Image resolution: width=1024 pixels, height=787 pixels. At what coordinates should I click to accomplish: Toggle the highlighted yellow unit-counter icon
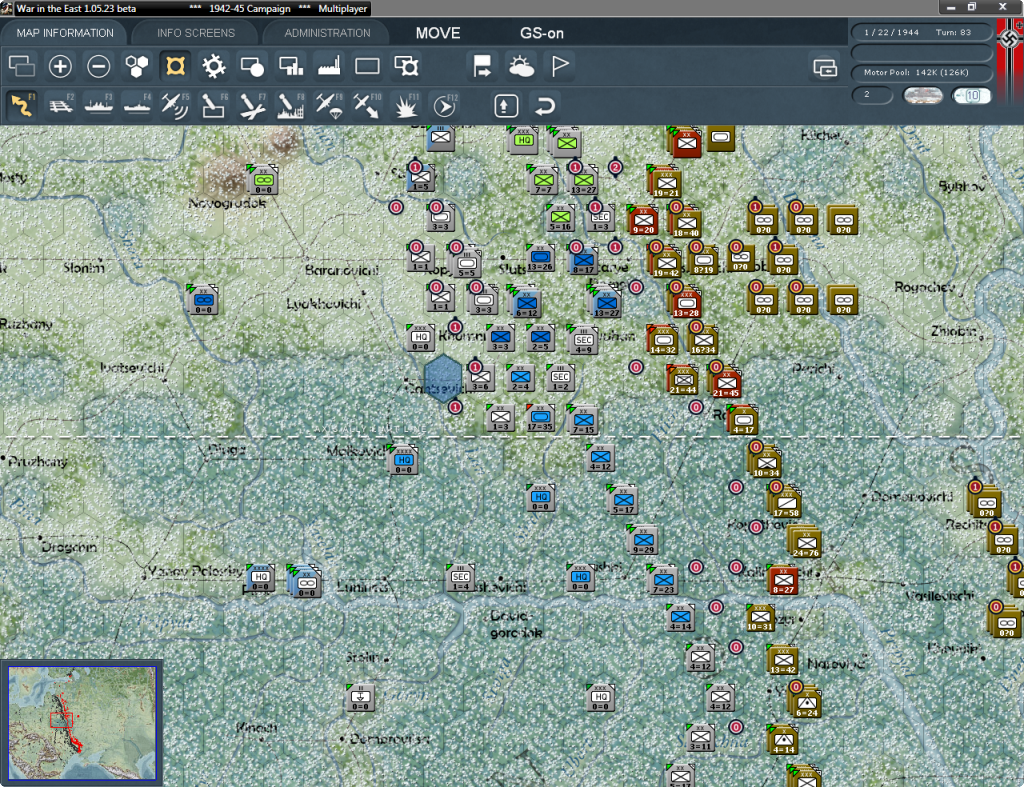coord(175,66)
